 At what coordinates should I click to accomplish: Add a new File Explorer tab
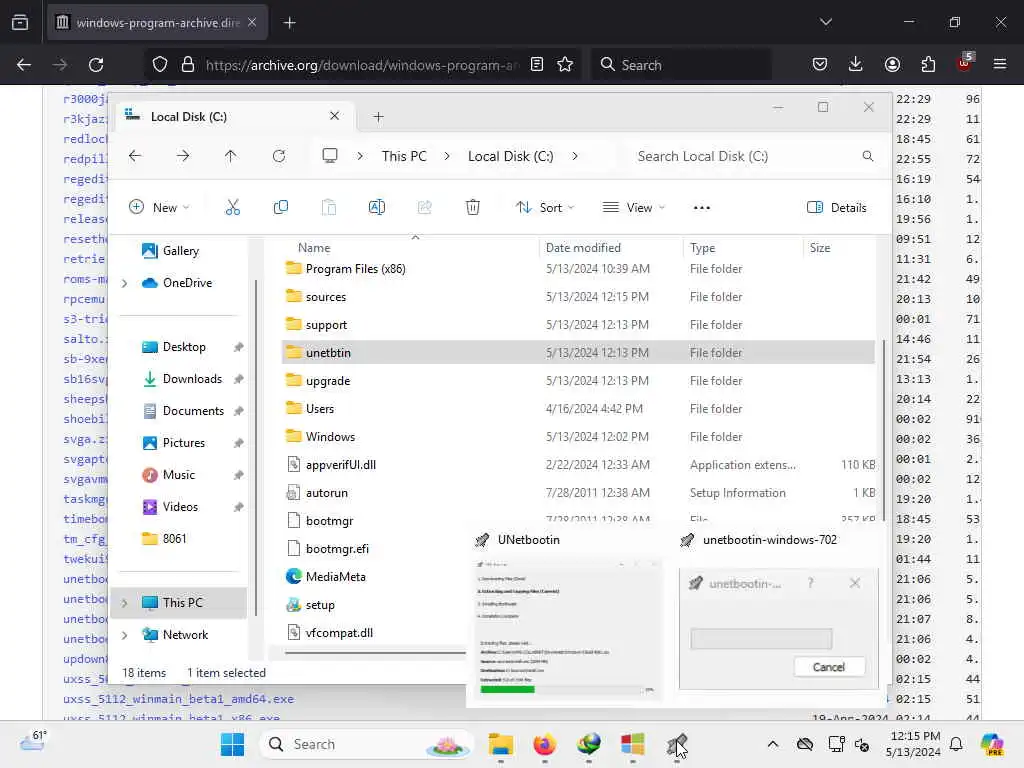click(x=378, y=117)
